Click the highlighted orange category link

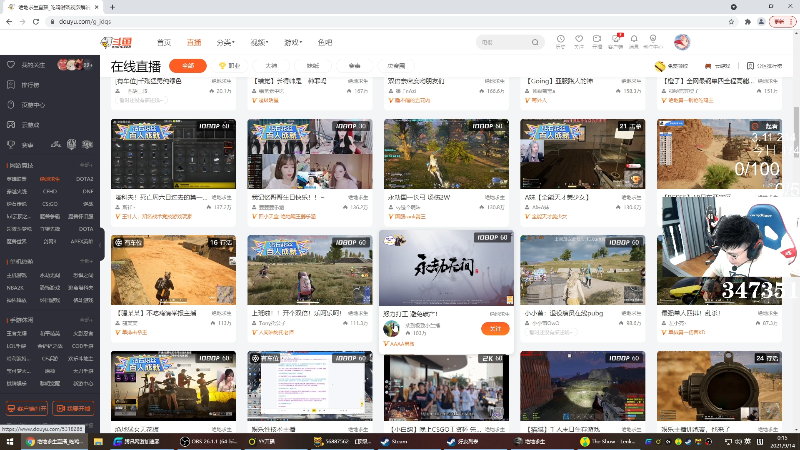click(x=49, y=179)
